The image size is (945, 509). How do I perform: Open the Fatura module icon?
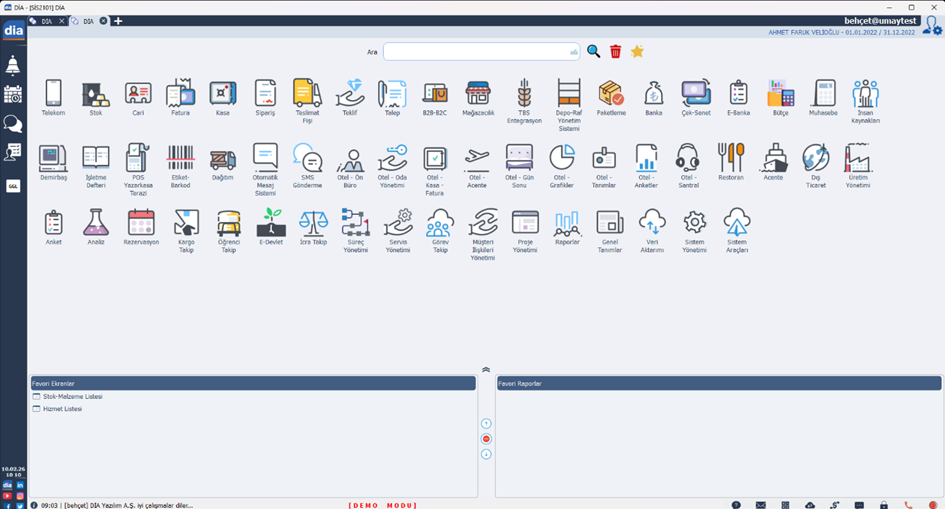180,95
